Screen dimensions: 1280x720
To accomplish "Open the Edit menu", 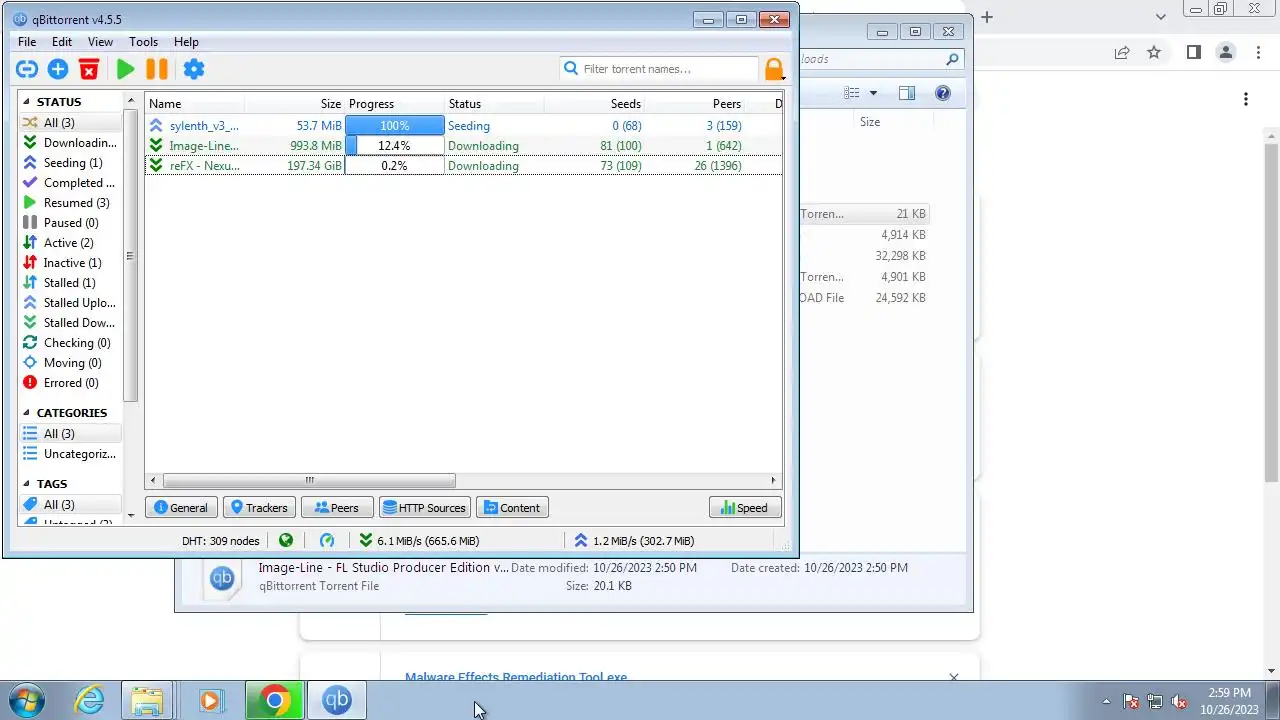I will 62,42.
